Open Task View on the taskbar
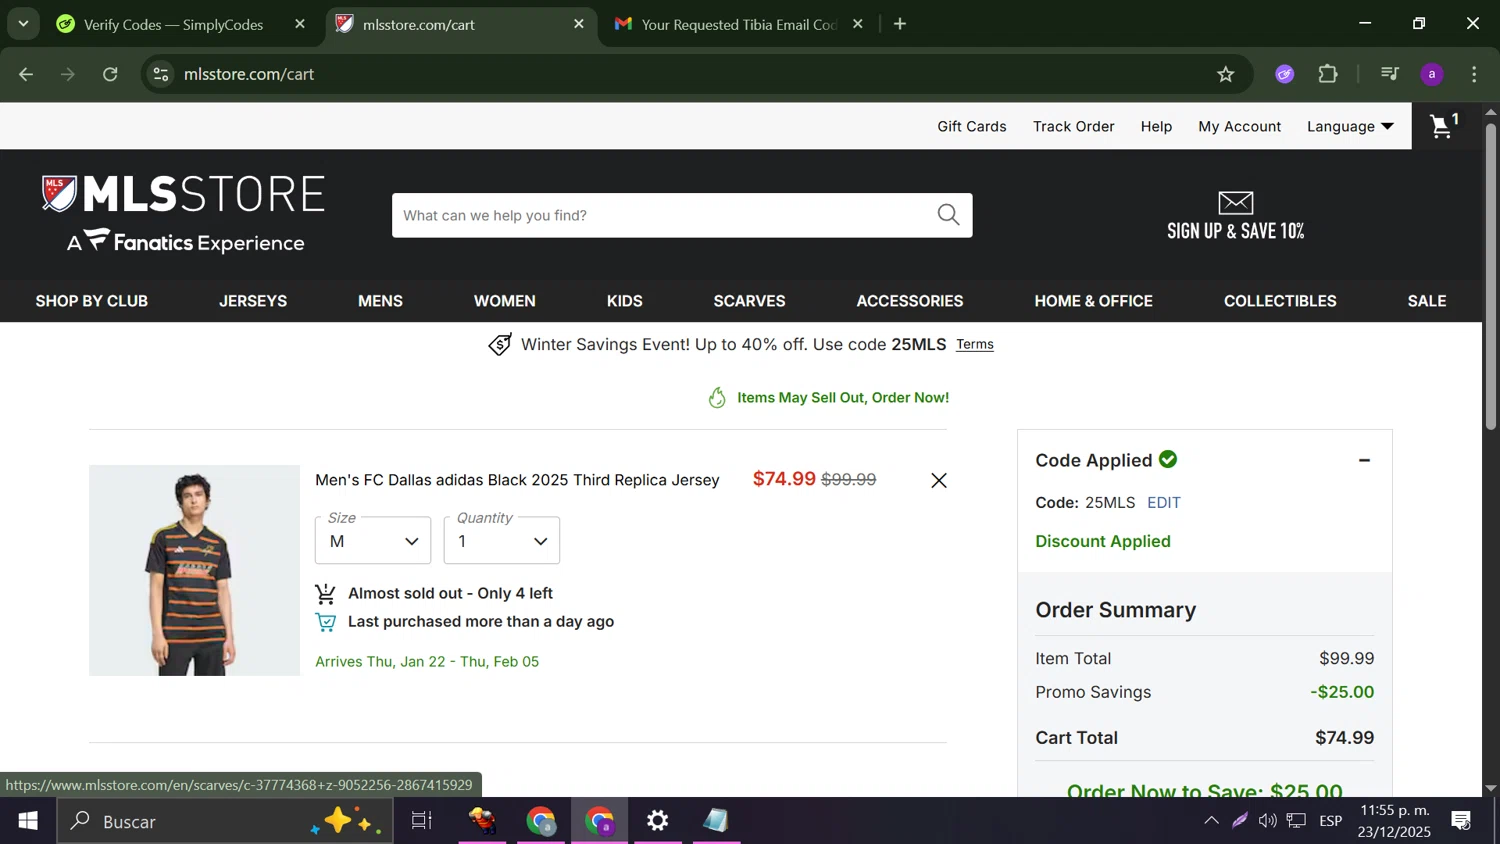This screenshot has width=1500, height=844. tap(422, 821)
